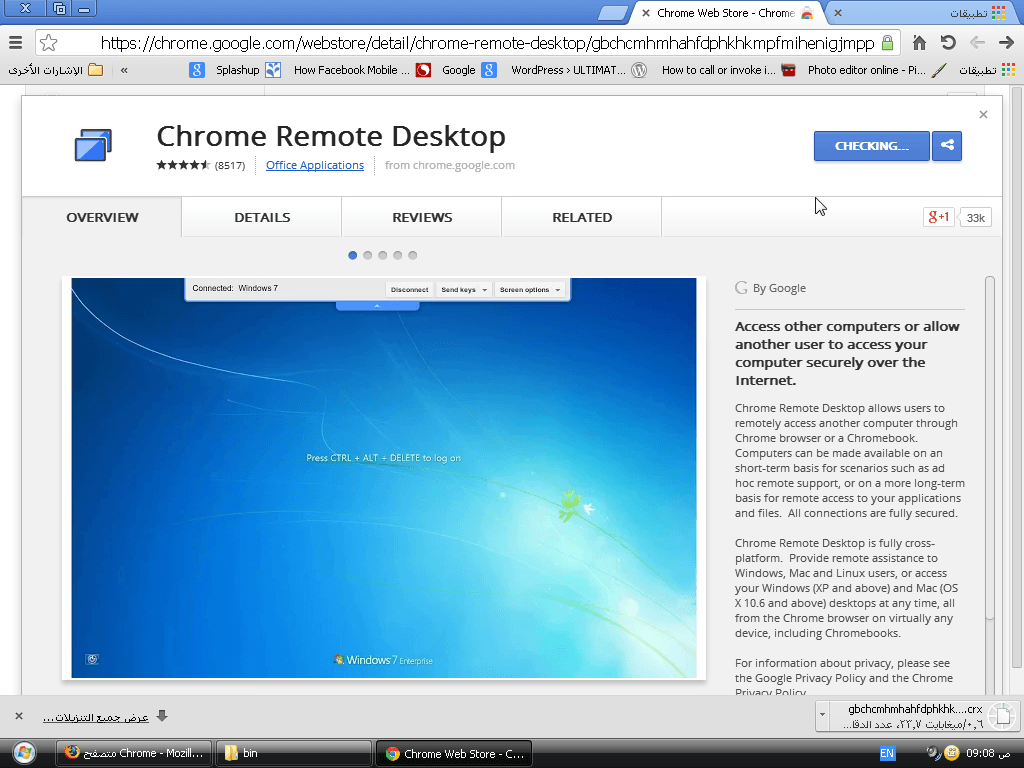The width and height of the screenshot is (1024, 768).
Task: Switch to the OVERVIEW tab
Action: coord(102,217)
